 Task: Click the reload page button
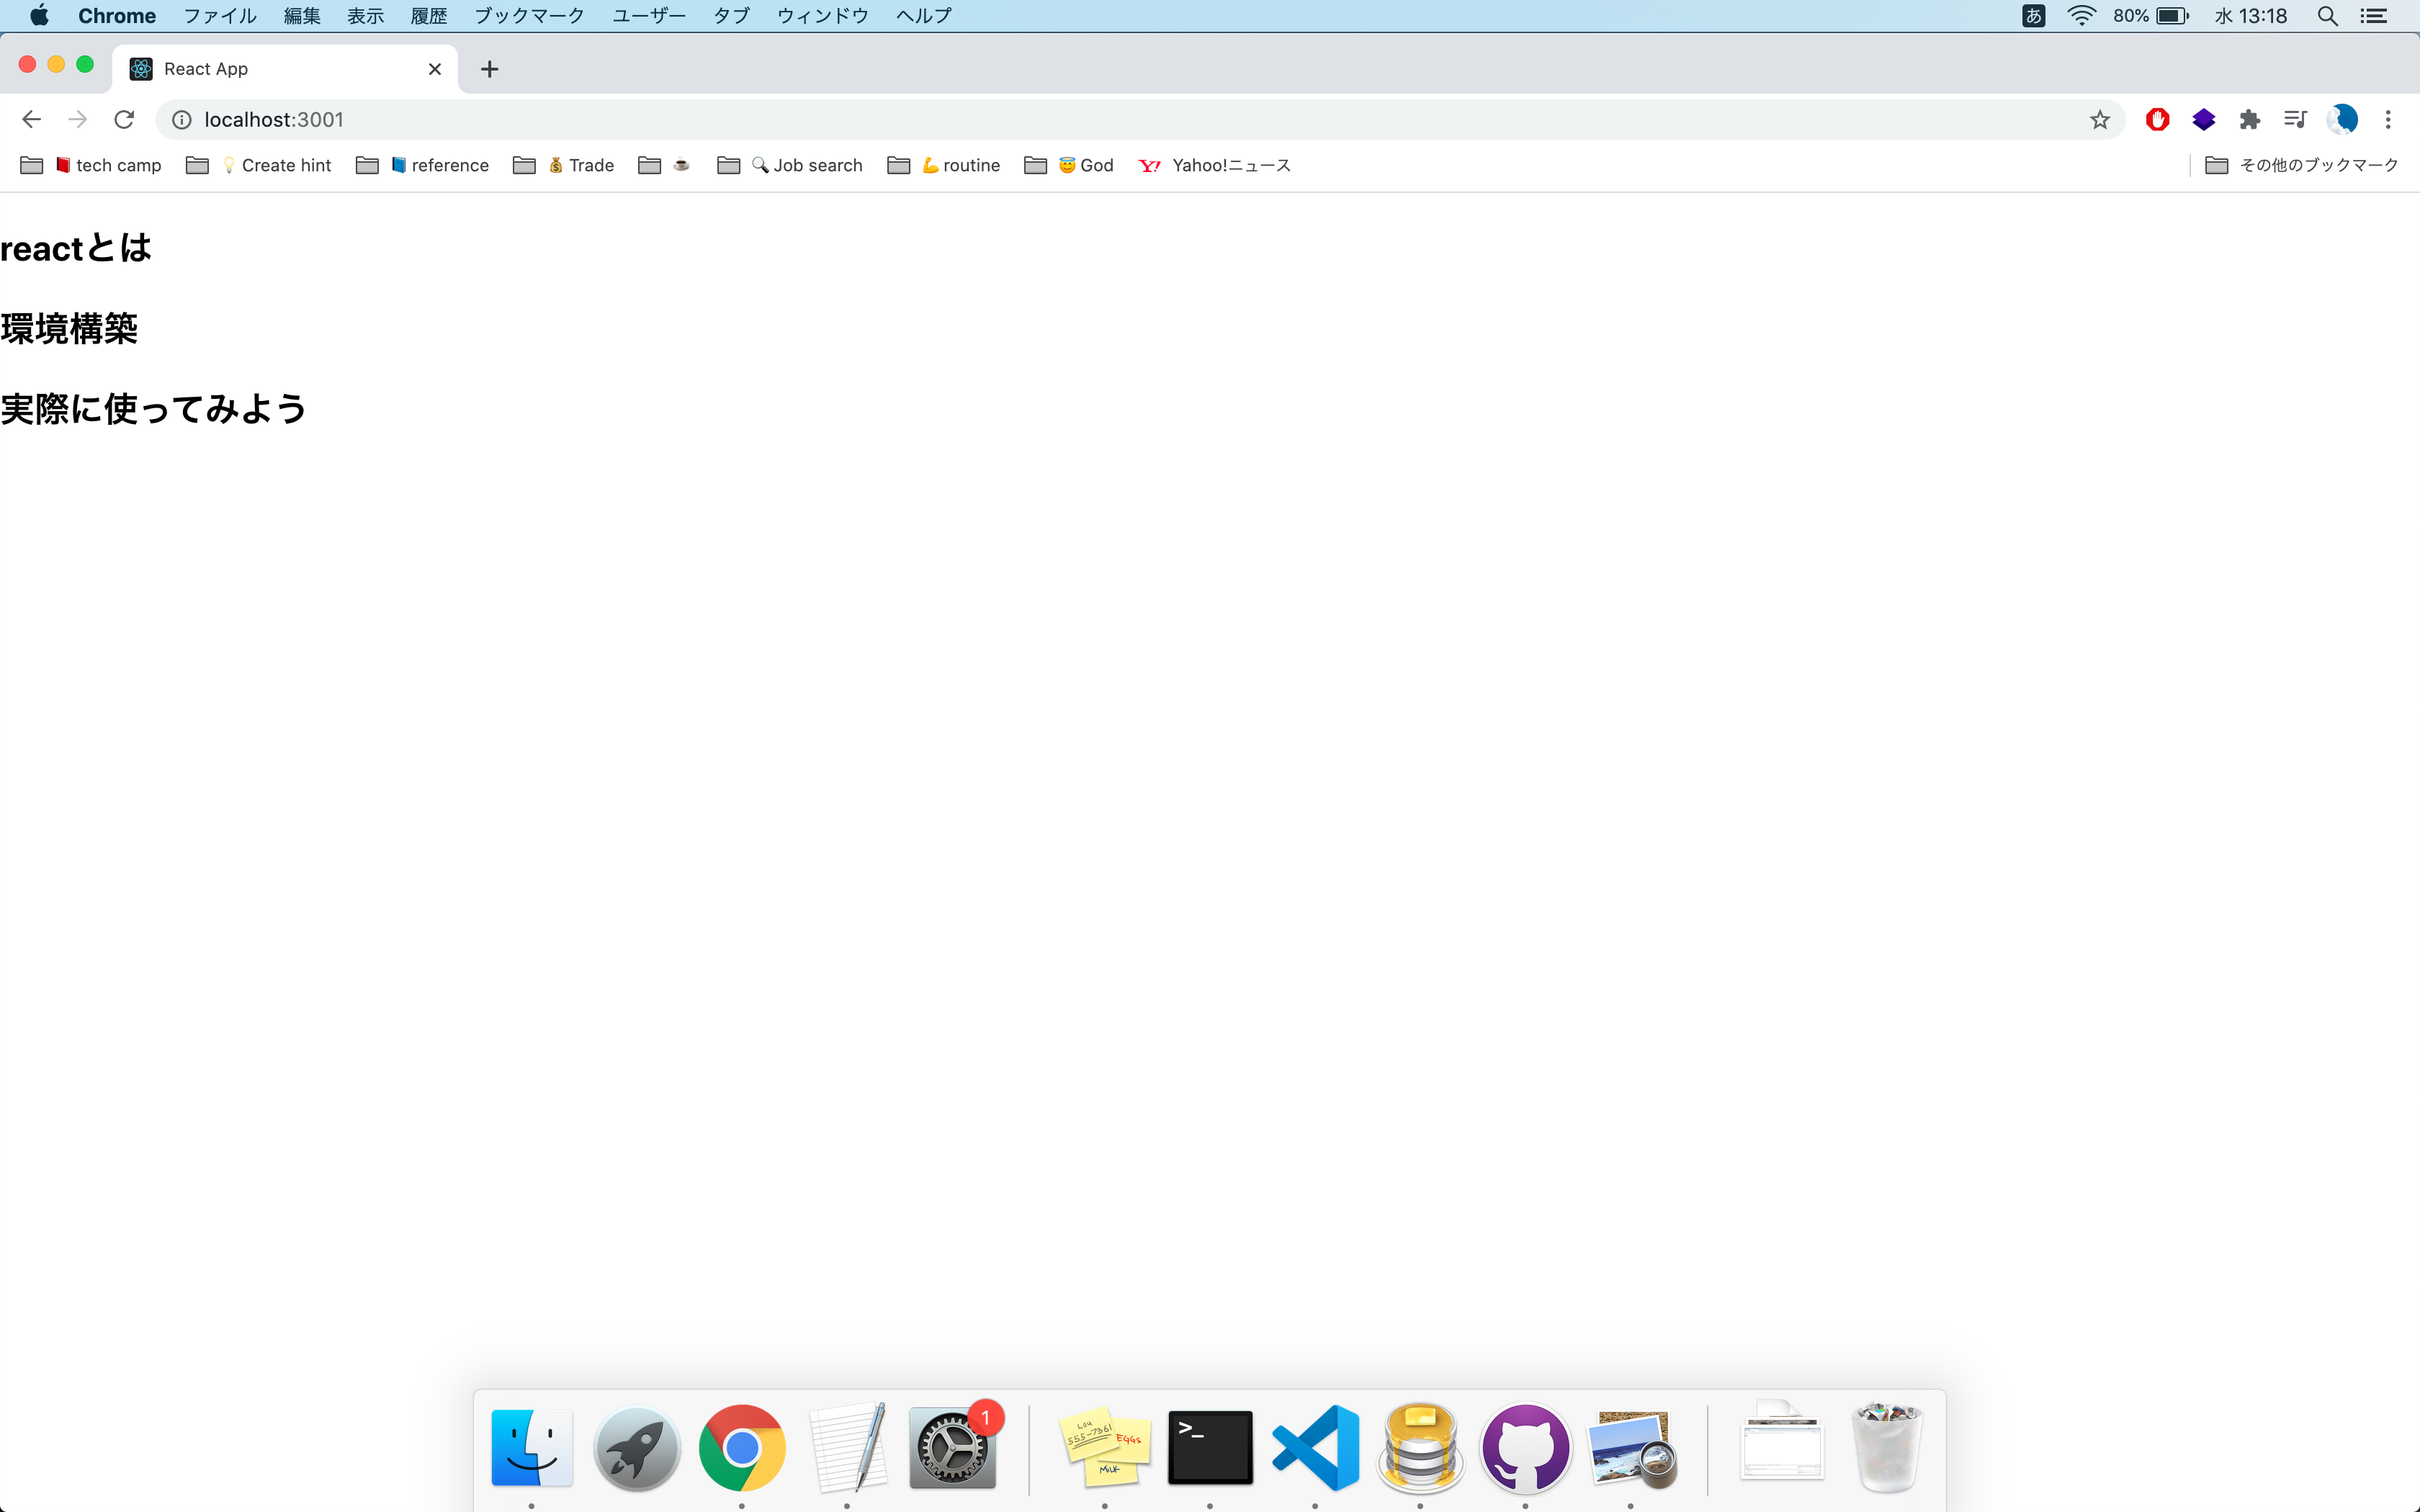[x=123, y=119]
